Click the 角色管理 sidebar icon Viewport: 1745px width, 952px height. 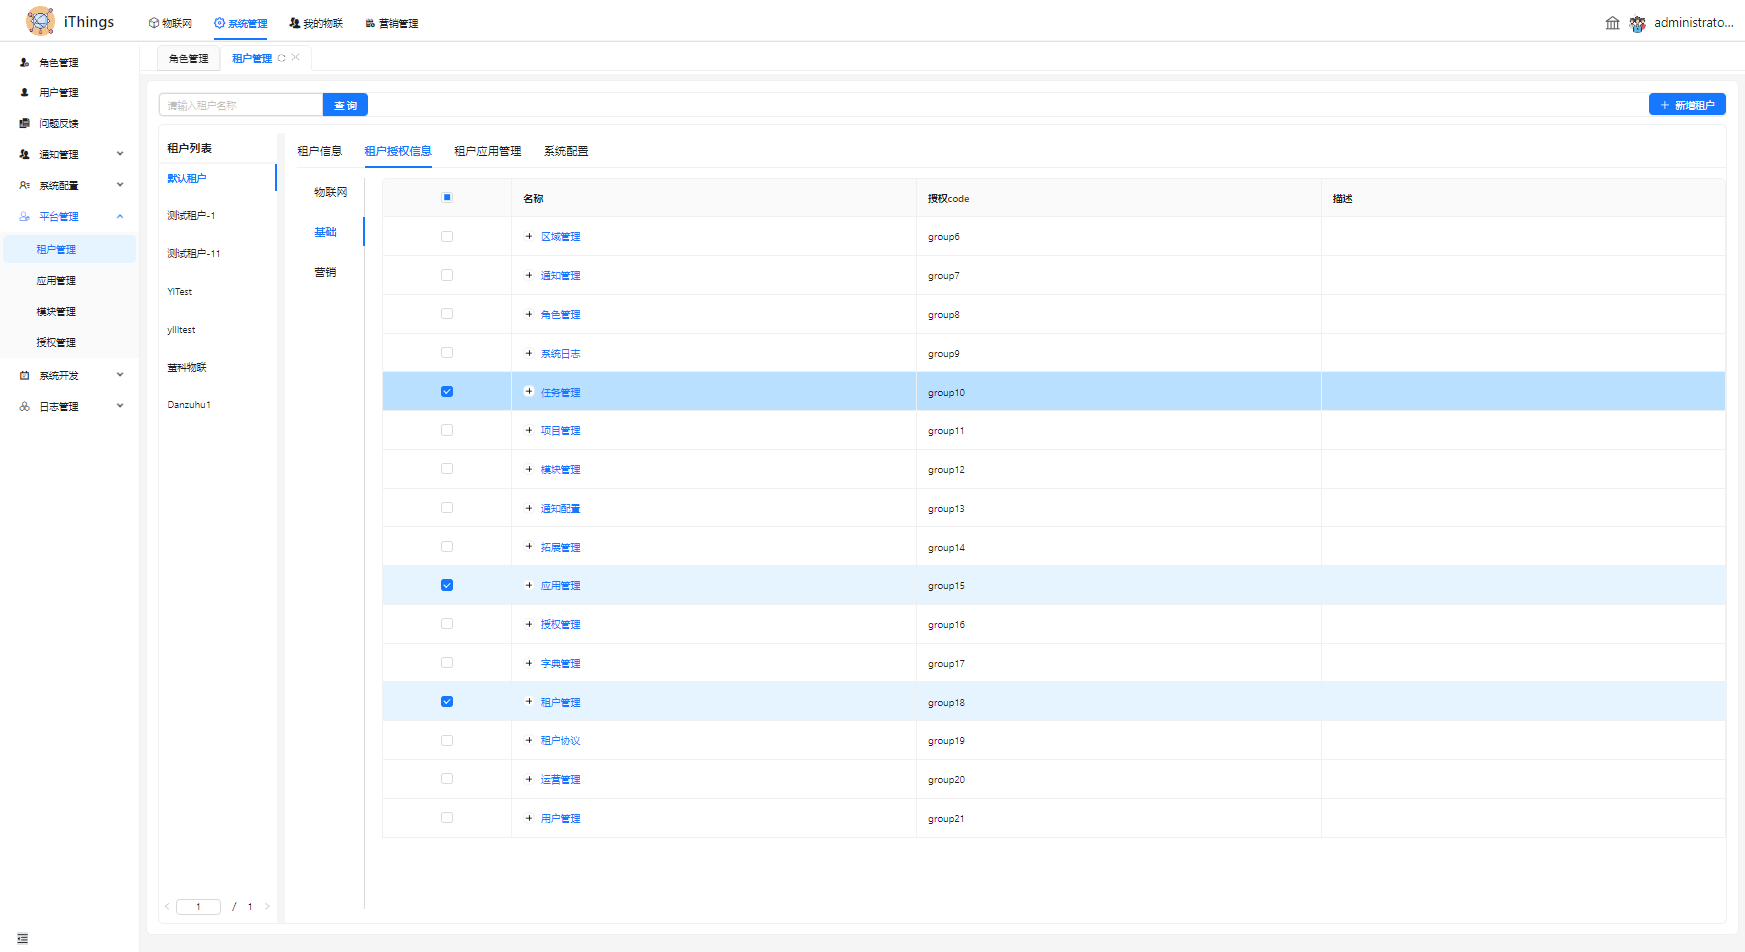[x=25, y=62]
